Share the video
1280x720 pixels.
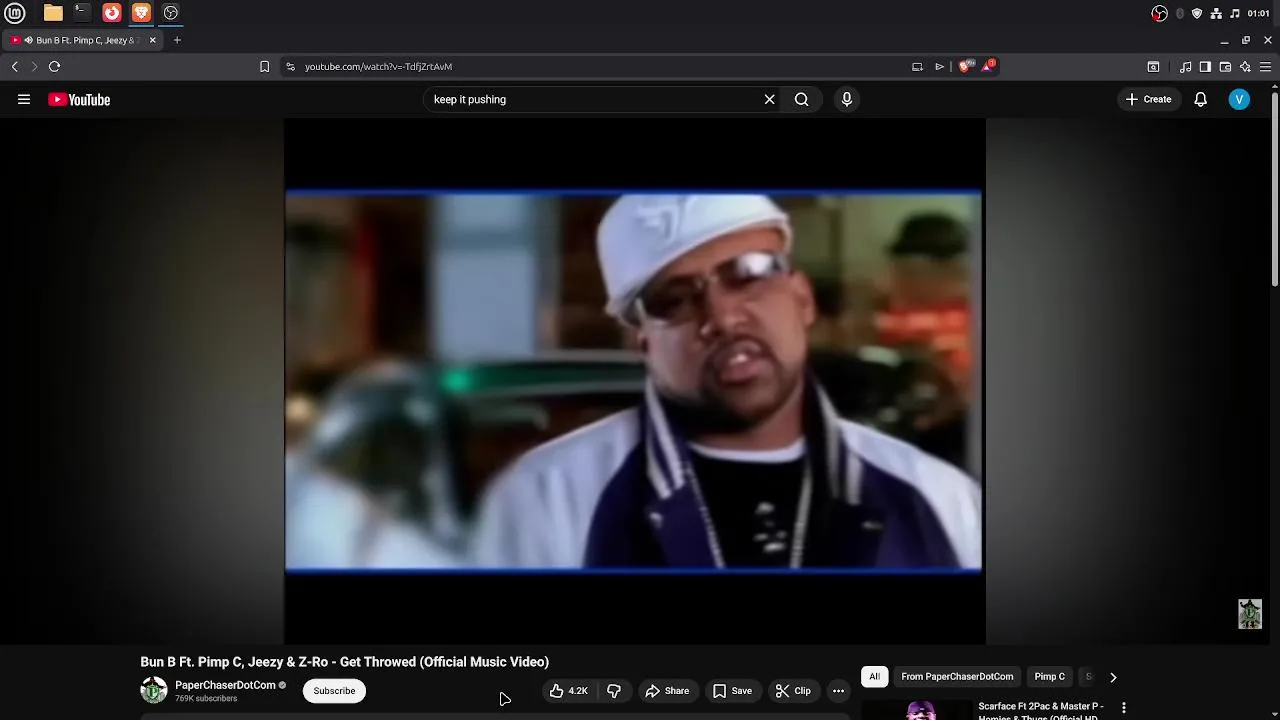(667, 691)
